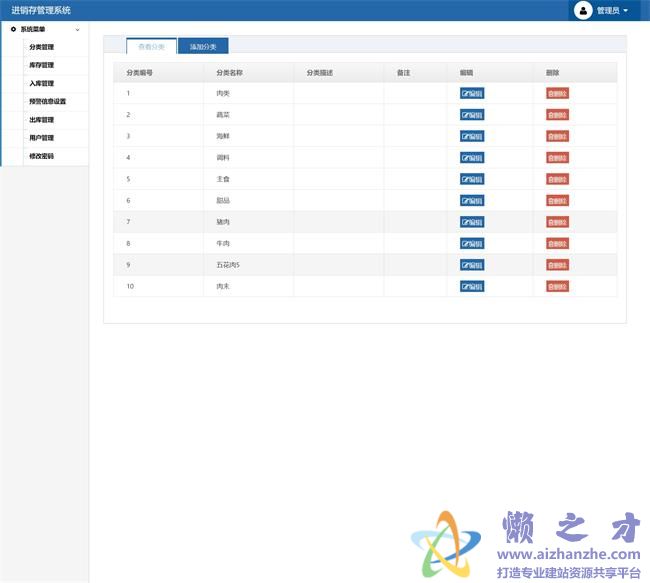650x583 pixels.
Task: Click the admin user avatar icon
Action: coord(582,10)
